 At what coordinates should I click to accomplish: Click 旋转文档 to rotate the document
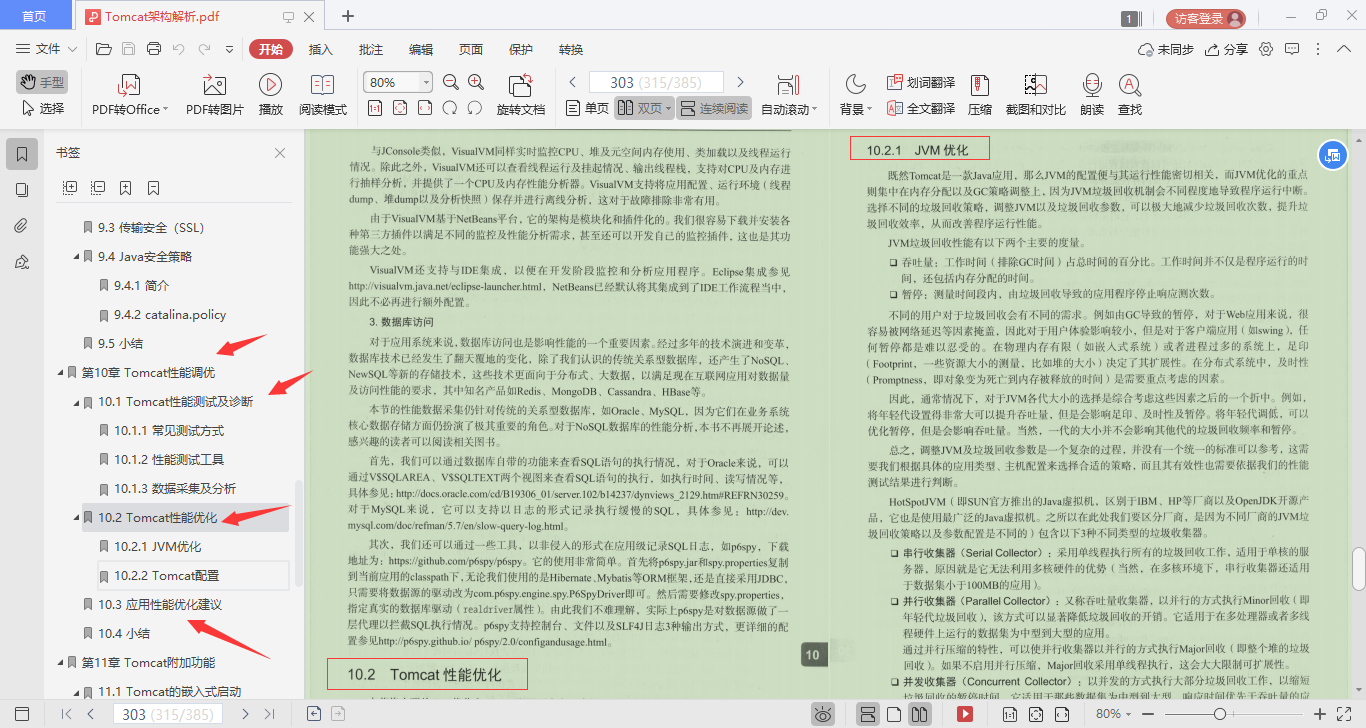pyautogui.click(x=520, y=94)
